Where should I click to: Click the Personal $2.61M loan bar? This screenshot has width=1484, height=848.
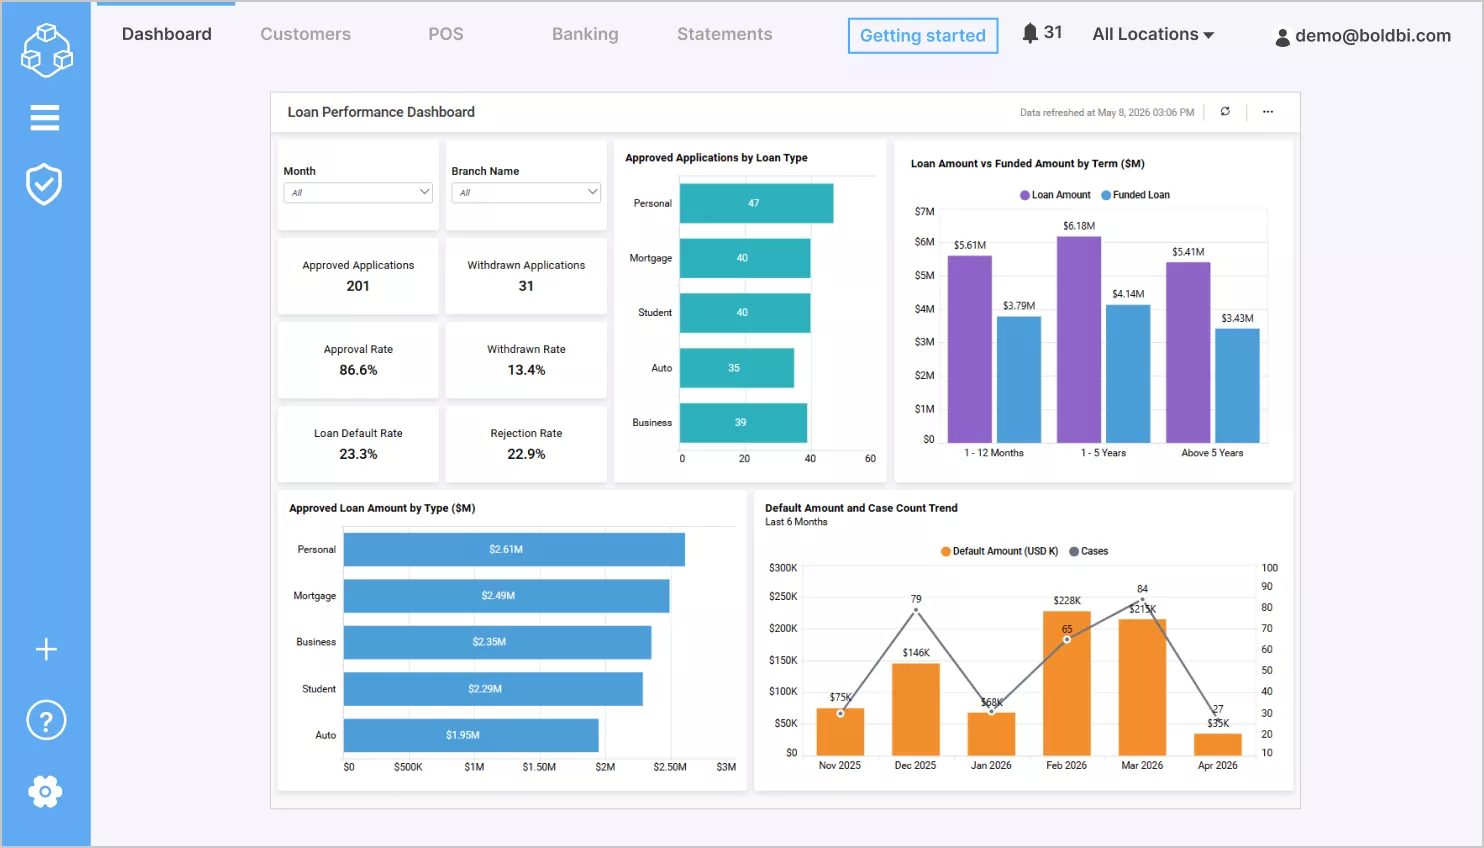(x=514, y=549)
